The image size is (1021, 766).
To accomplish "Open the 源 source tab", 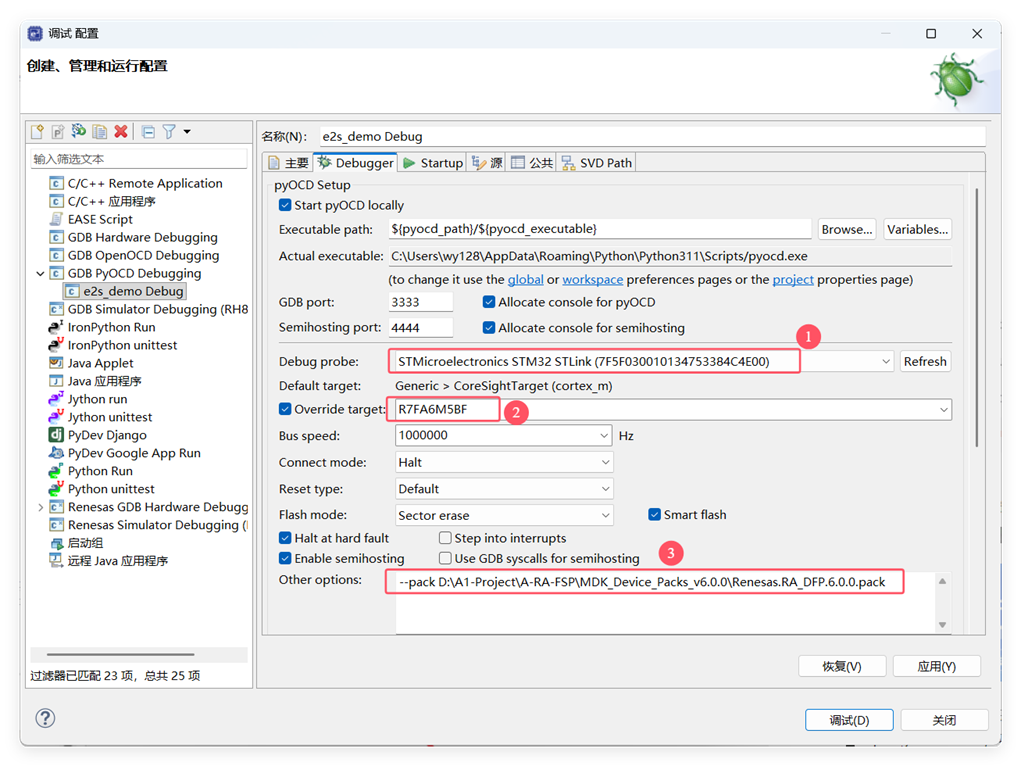I will pos(487,163).
